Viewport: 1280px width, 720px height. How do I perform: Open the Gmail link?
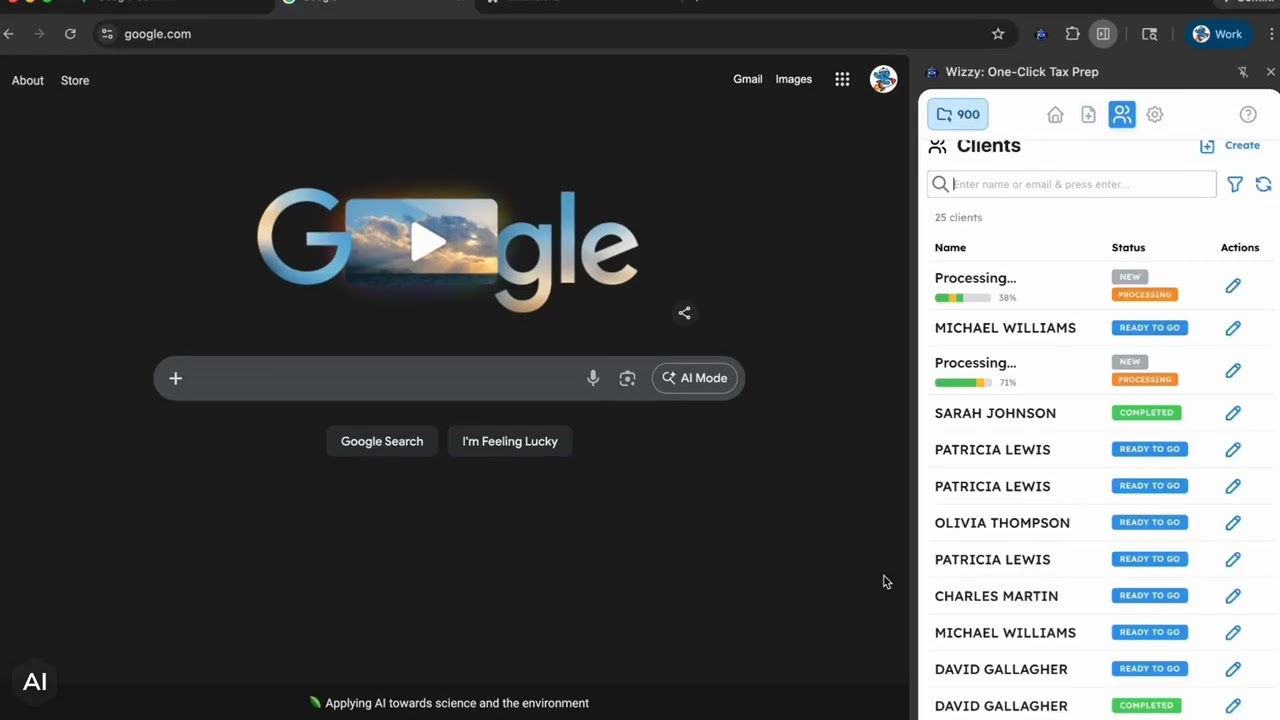(x=748, y=79)
